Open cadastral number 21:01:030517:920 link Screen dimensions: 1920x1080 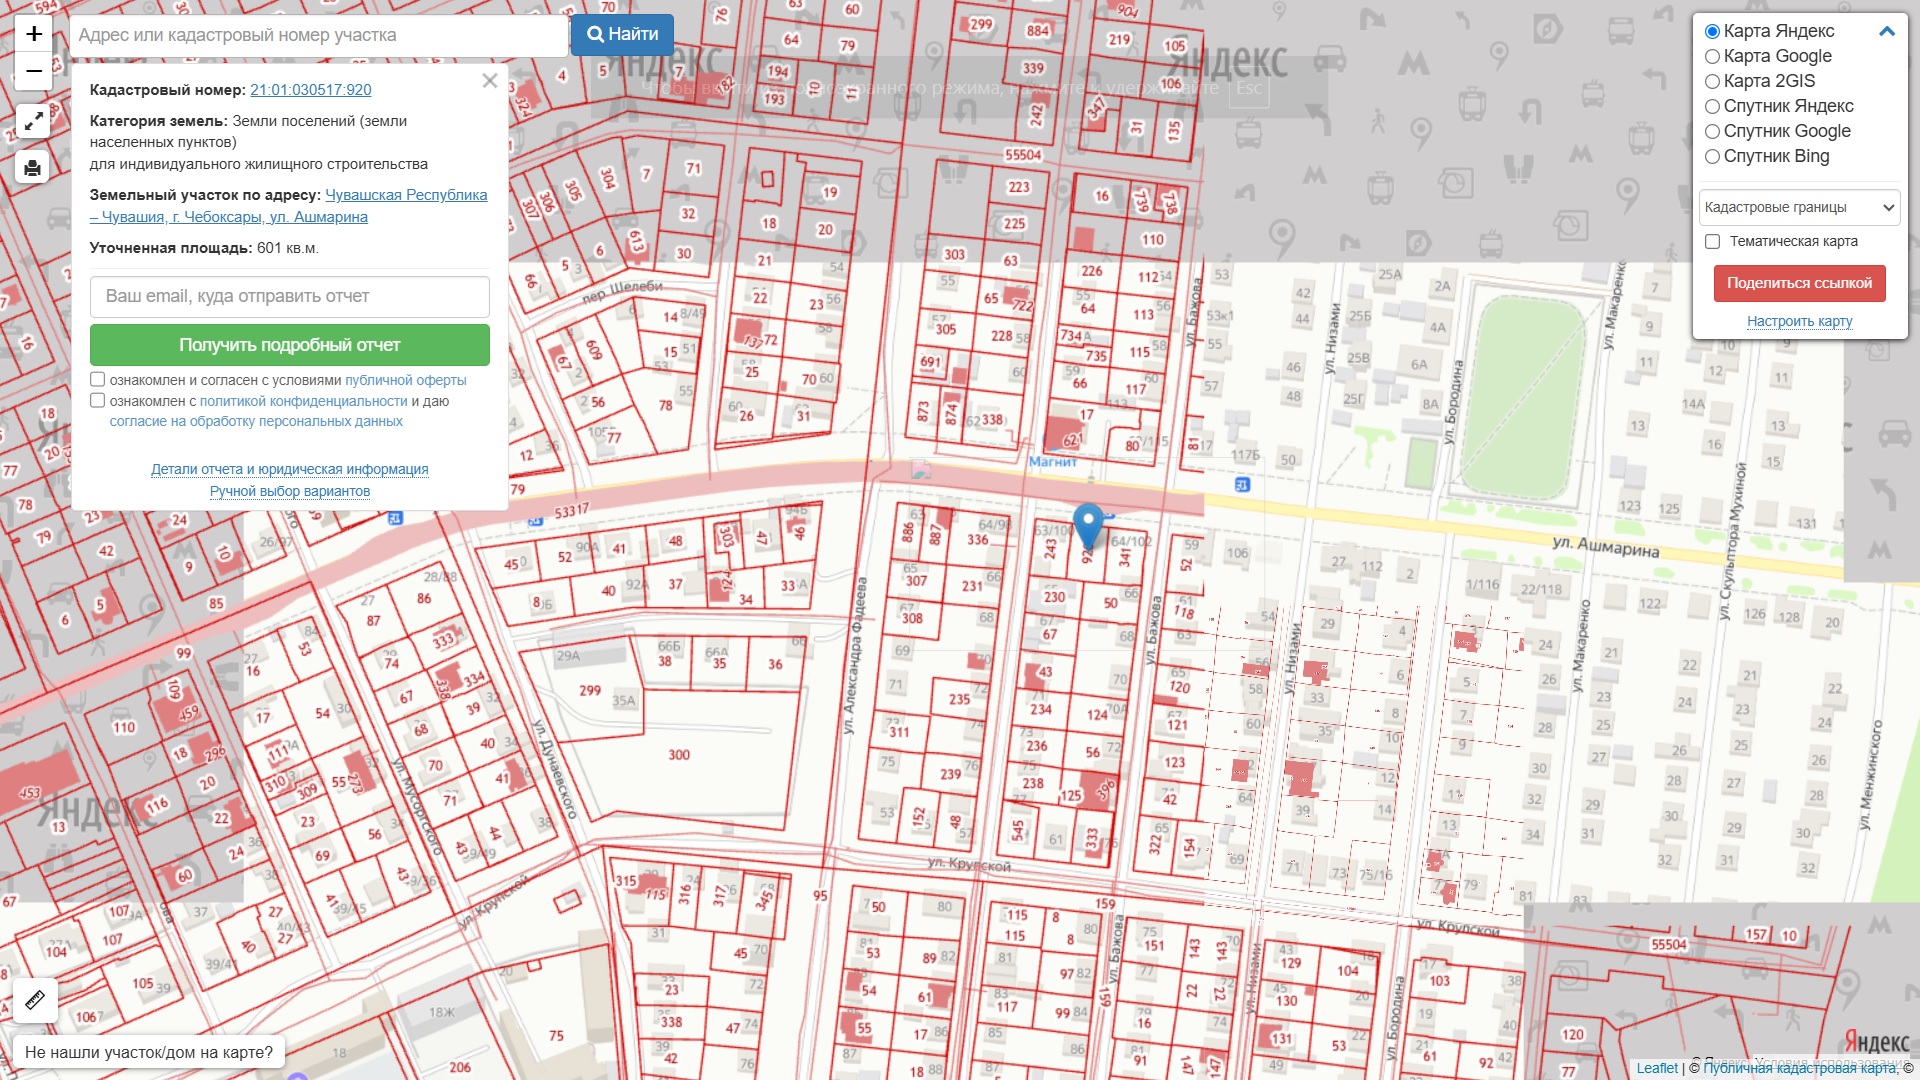311,90
